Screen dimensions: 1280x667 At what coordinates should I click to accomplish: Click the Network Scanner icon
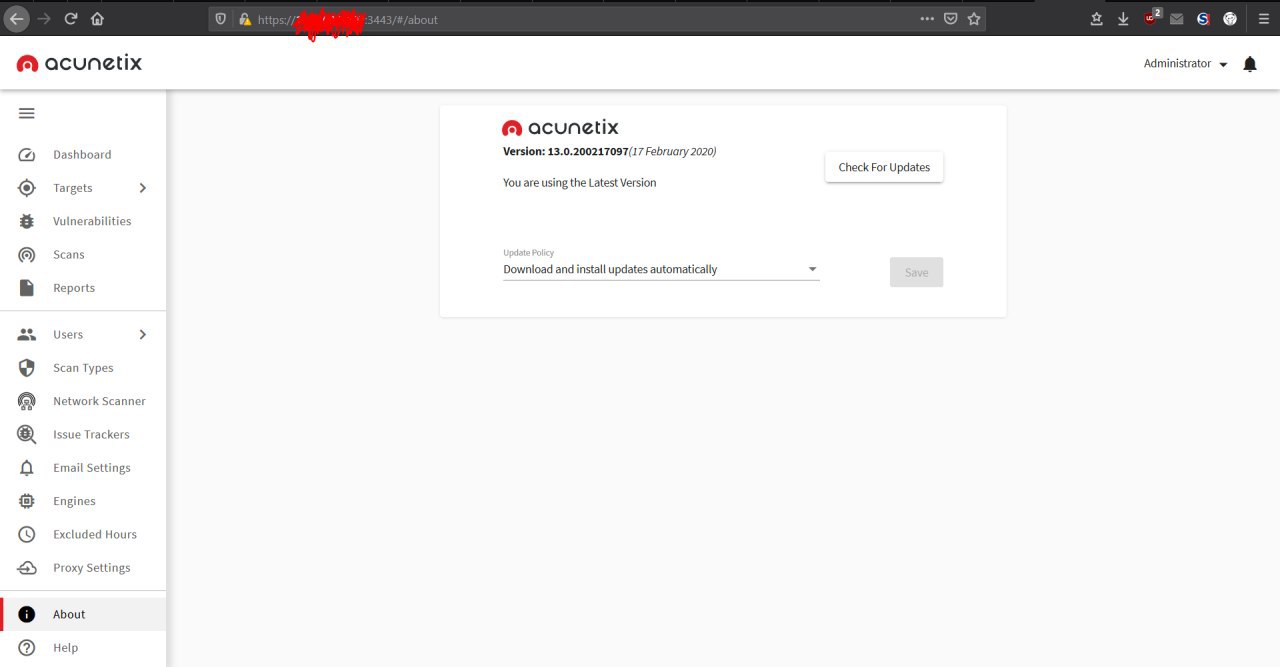(x=27, y=401)
